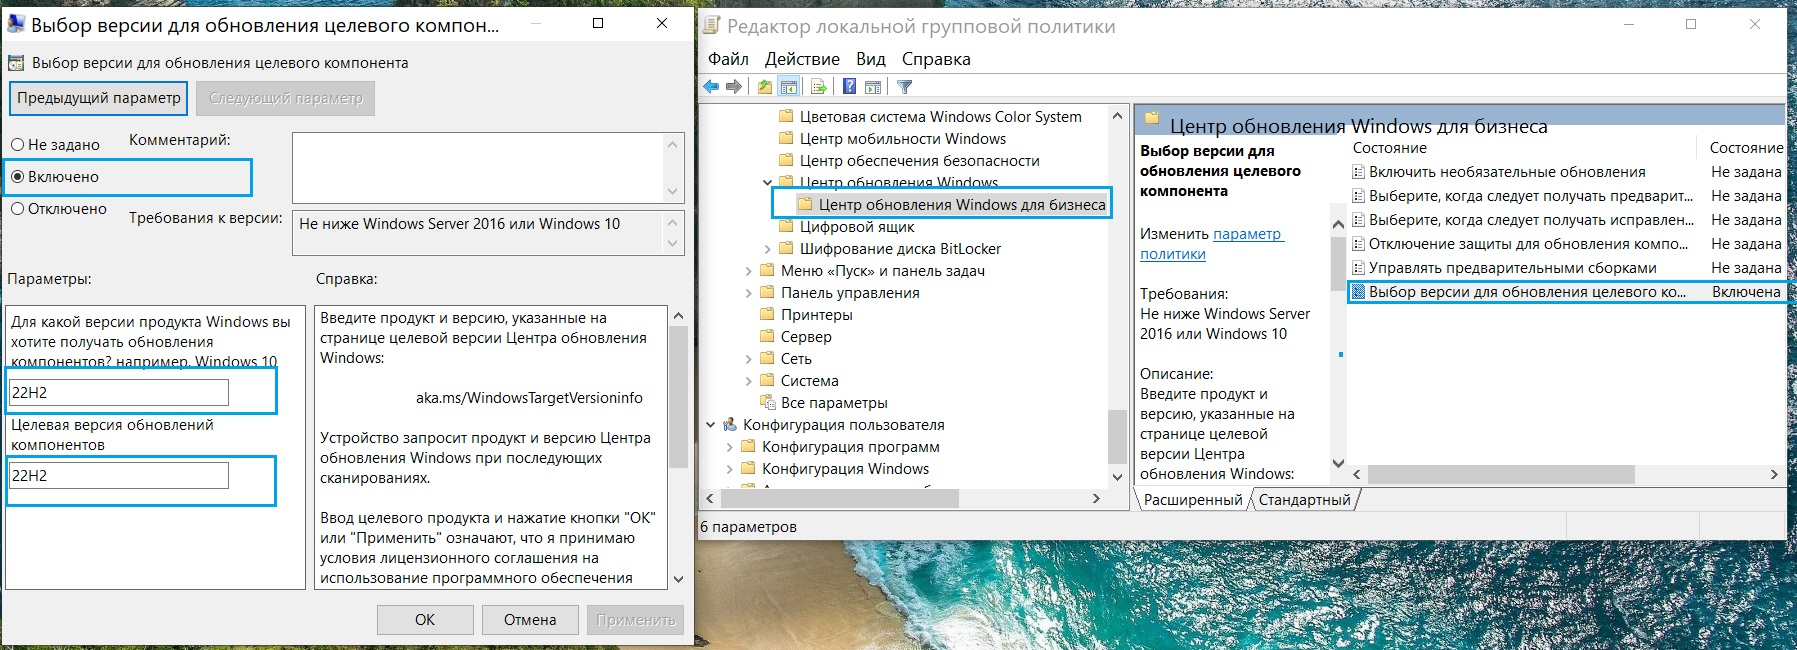
Task: Click the policy dialog title bar icon
Action: 15,24
